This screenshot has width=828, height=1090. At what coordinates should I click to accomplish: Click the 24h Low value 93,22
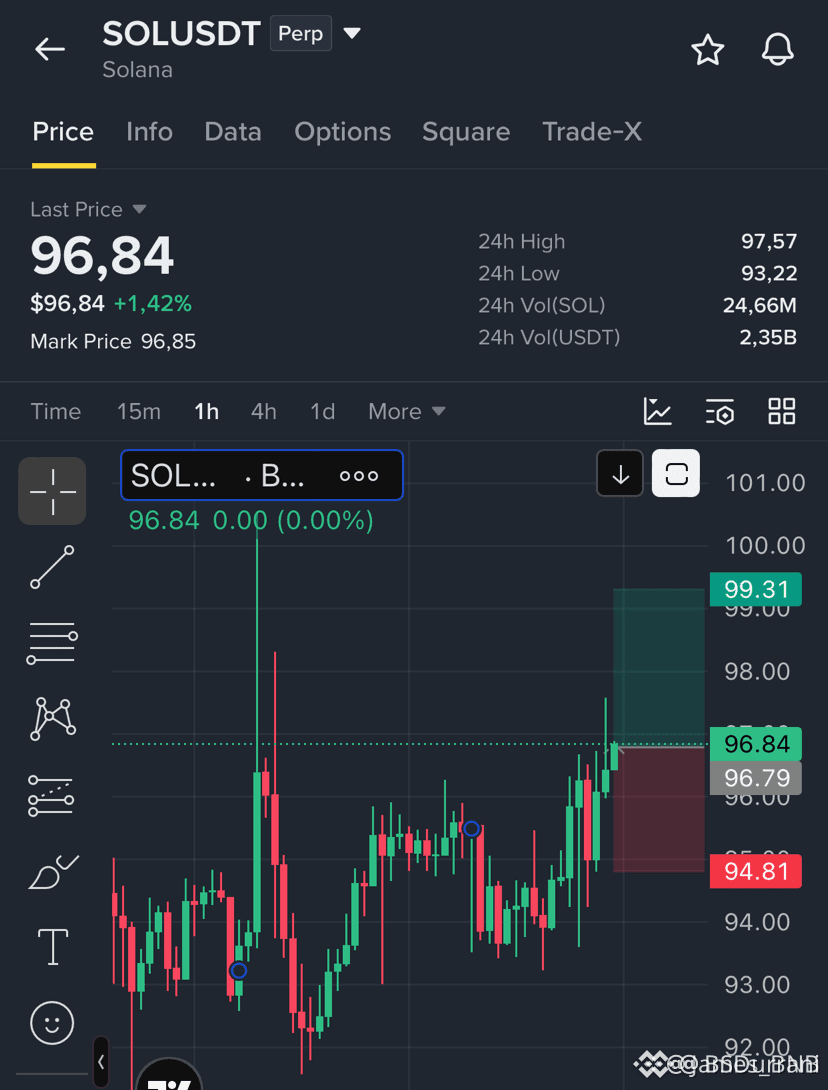[769, 273]
